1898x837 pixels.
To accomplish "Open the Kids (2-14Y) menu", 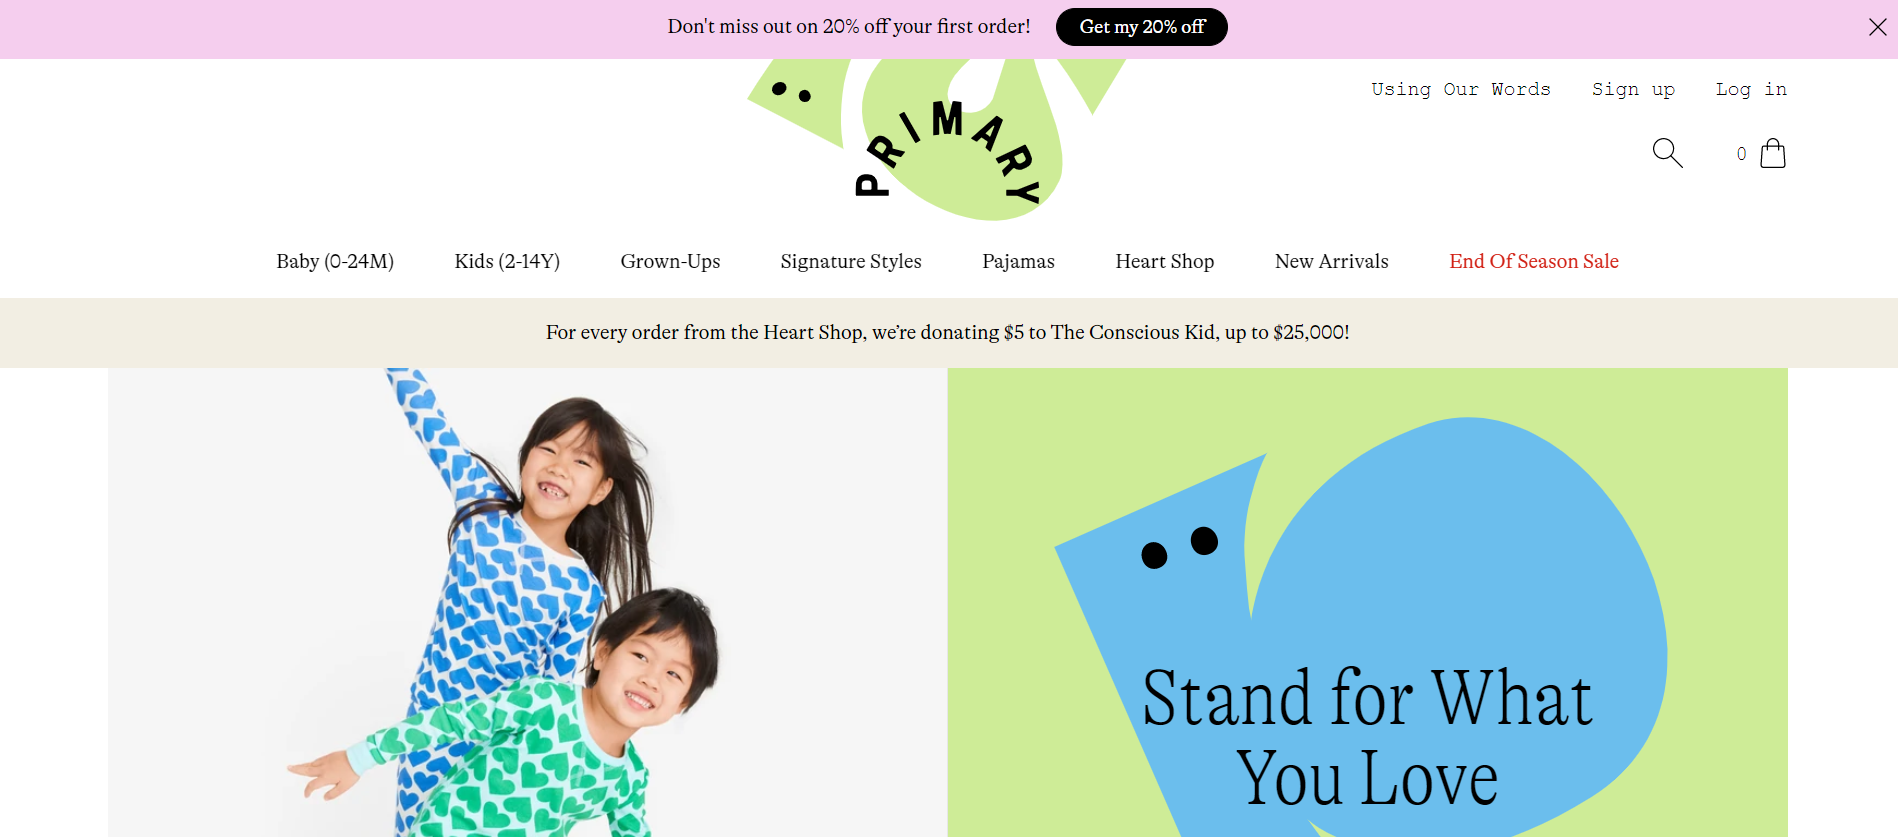I will pyautogui.click(x=507, y=261).
